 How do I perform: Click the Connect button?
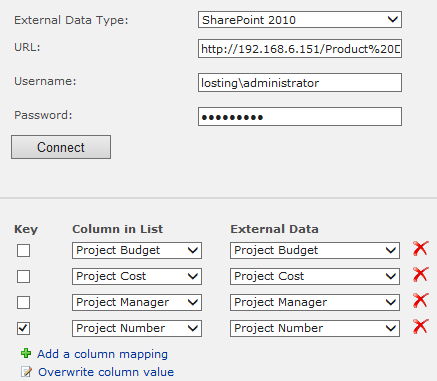click(61, 147)
